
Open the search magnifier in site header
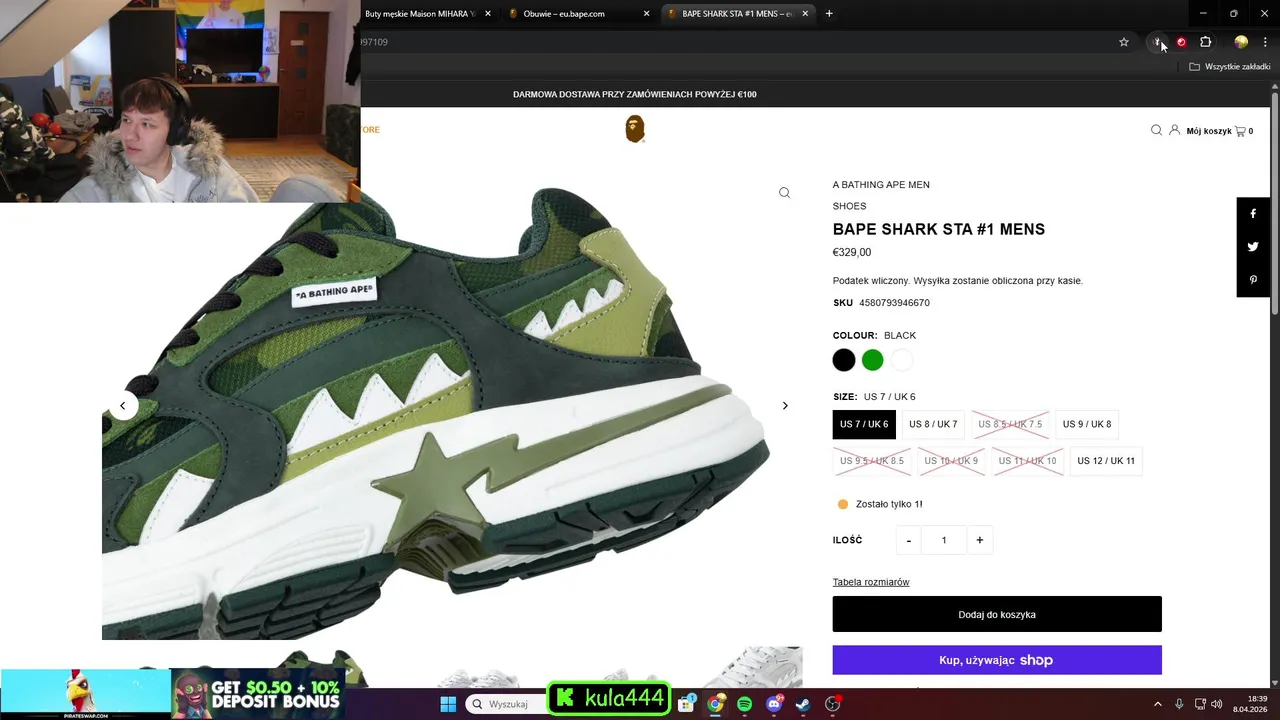(x=1156, y=130)
